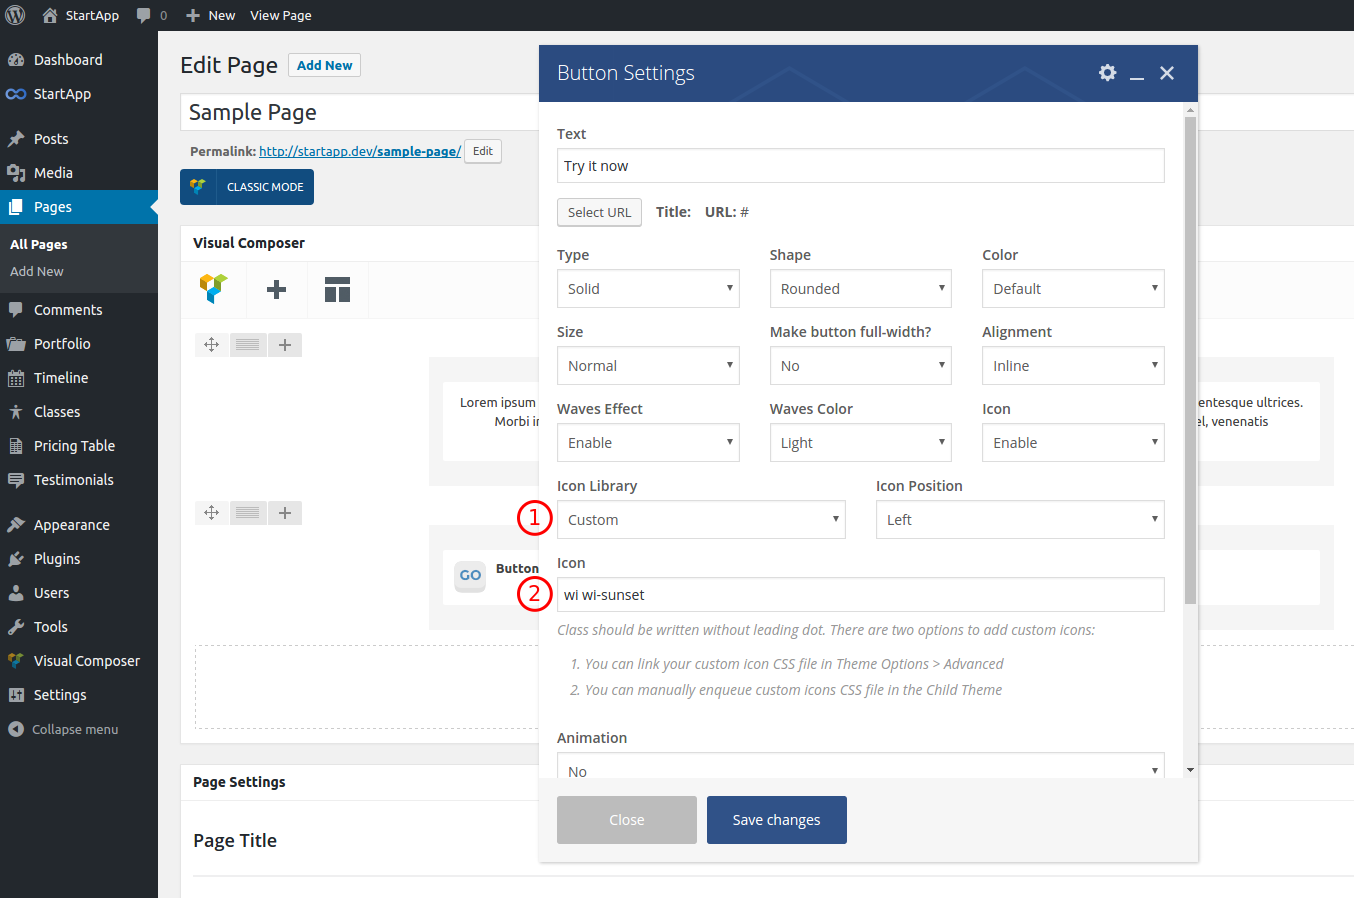Click the GO button element icon
The height and width of the screenshot is (898, 1354).
click(470, 576)
